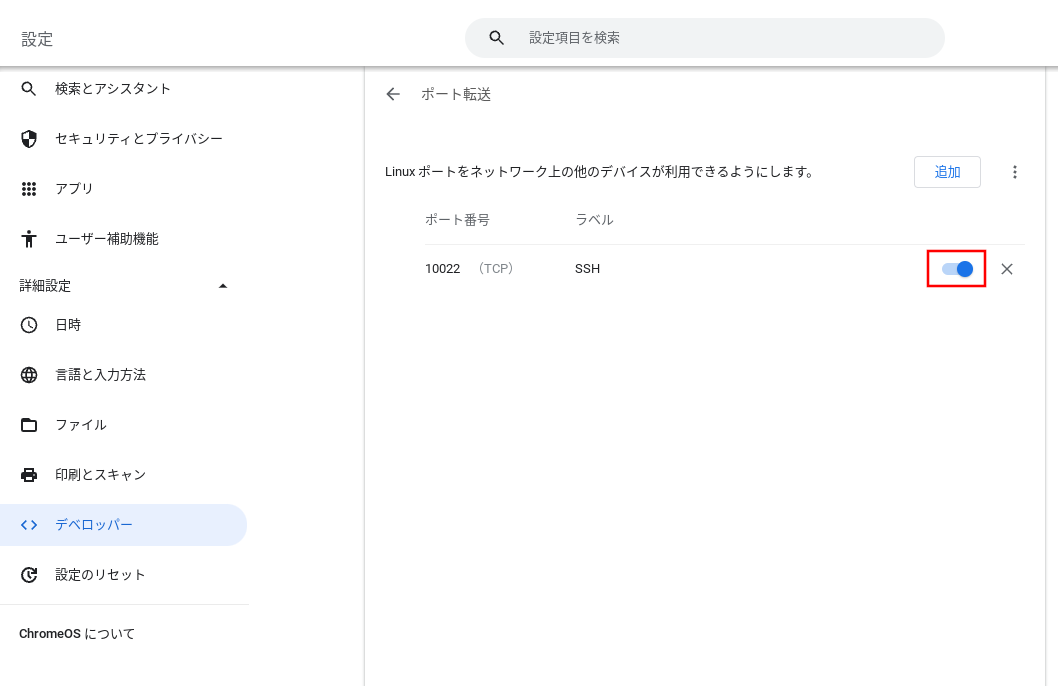Select 検索とアシスタント in sidebar
1058x686 pixels.
(113, 89)
